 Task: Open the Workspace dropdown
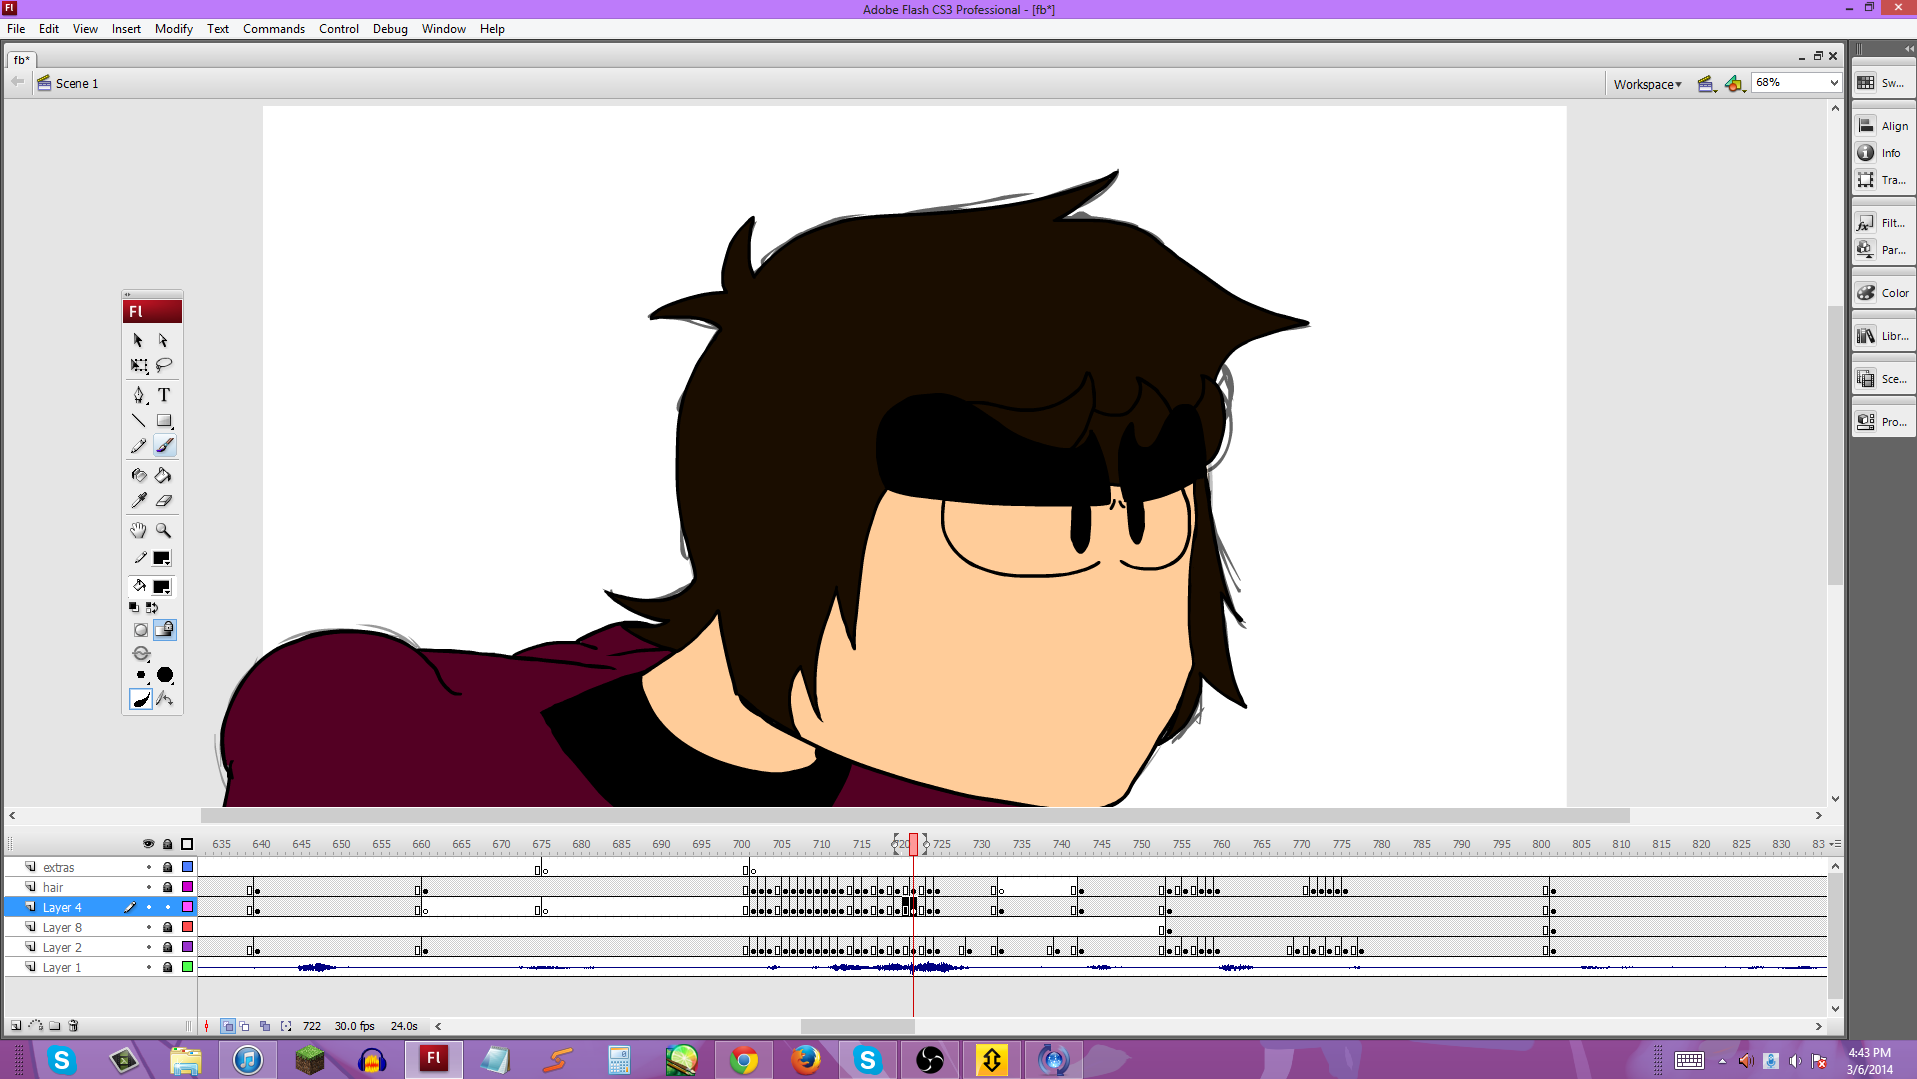click(1647, 84)
